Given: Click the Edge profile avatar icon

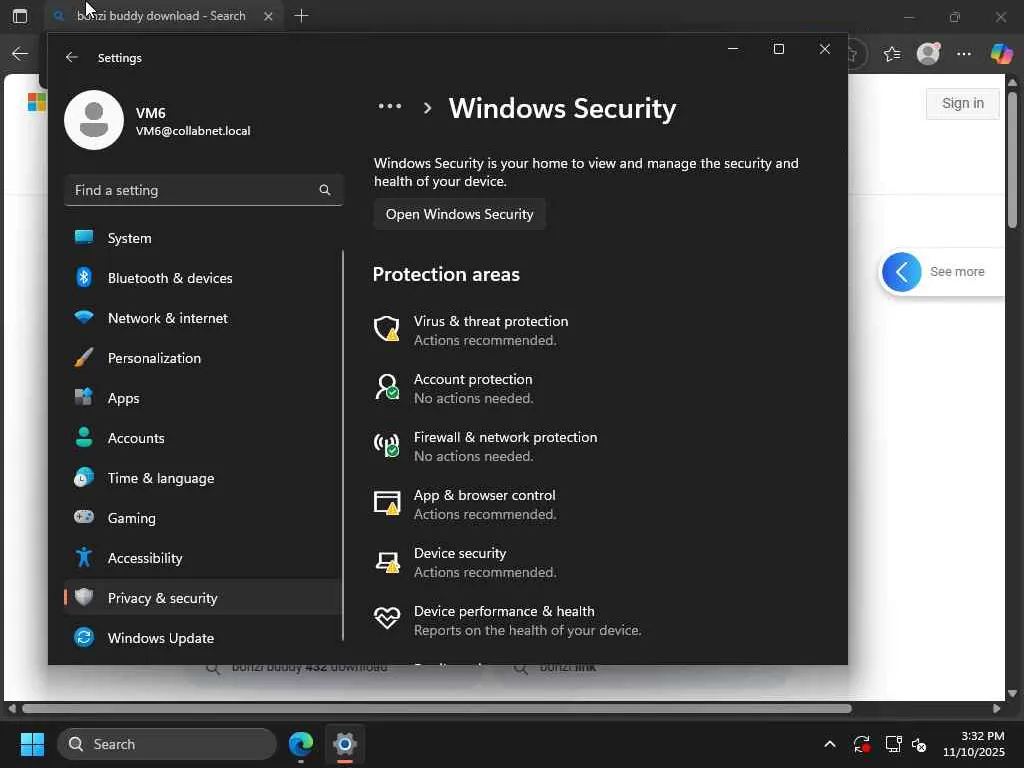Looking at the screenshot, I should coord(928,54).
